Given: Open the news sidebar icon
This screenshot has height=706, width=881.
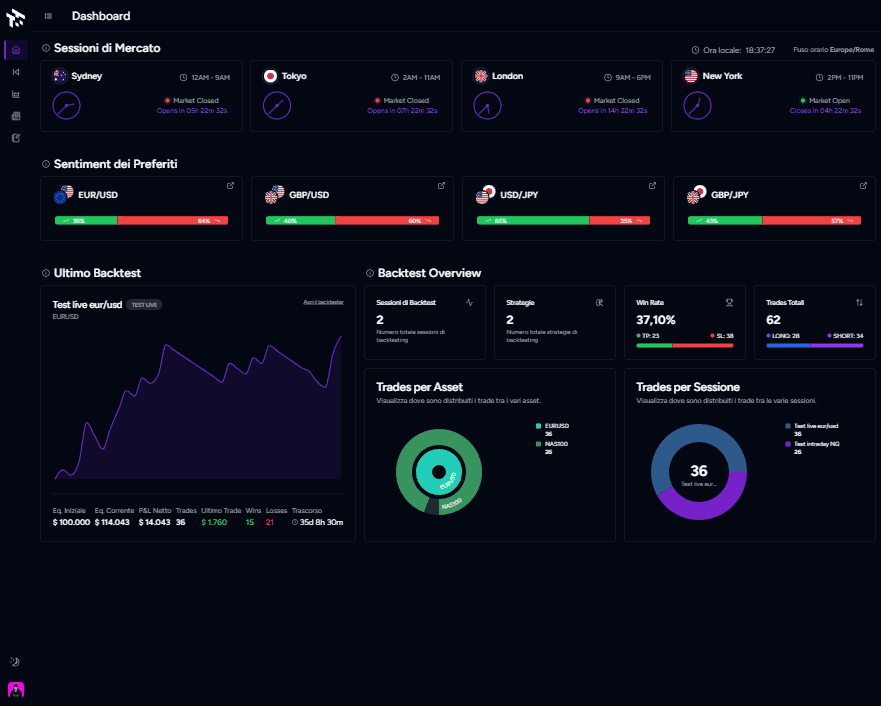Looking at the screenshot, I should point(16,116).
